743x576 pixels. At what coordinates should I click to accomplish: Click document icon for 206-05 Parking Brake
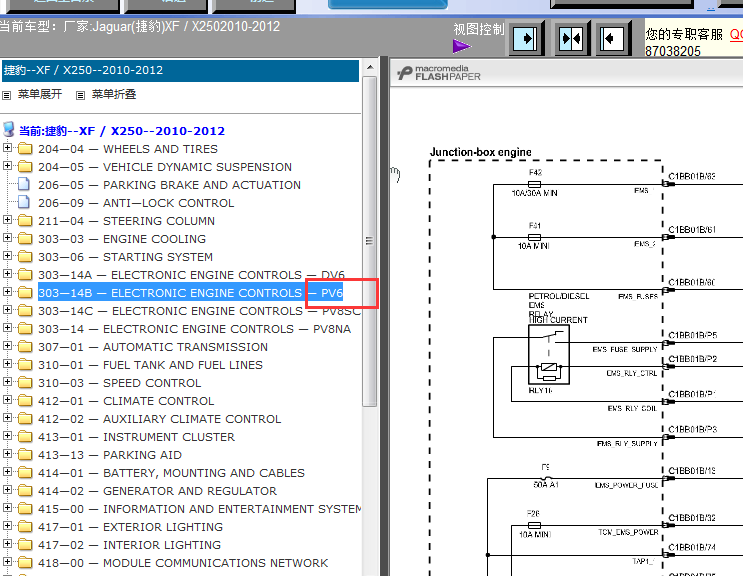24,184
